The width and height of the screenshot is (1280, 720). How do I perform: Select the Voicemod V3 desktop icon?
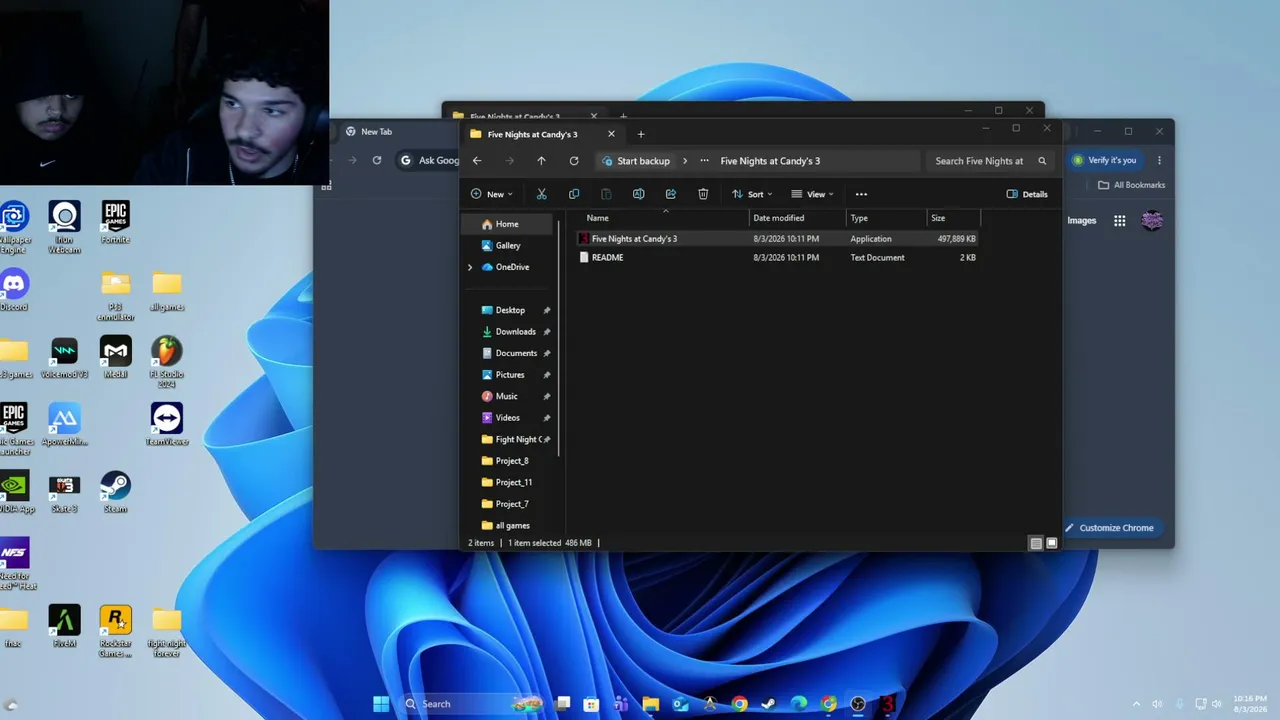click(x=65, y=357)
